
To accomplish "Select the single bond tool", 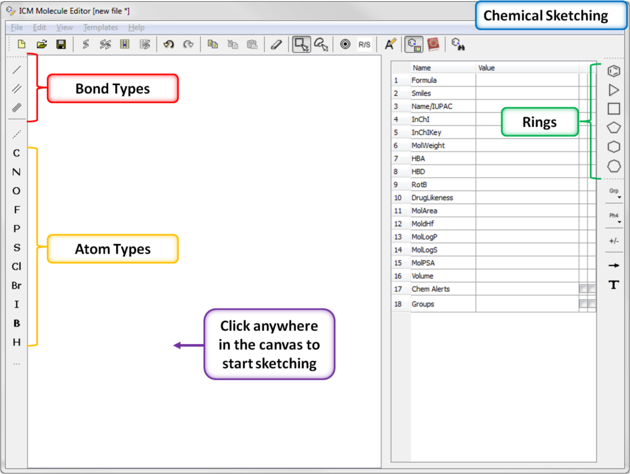I will [x=17, y=71].
